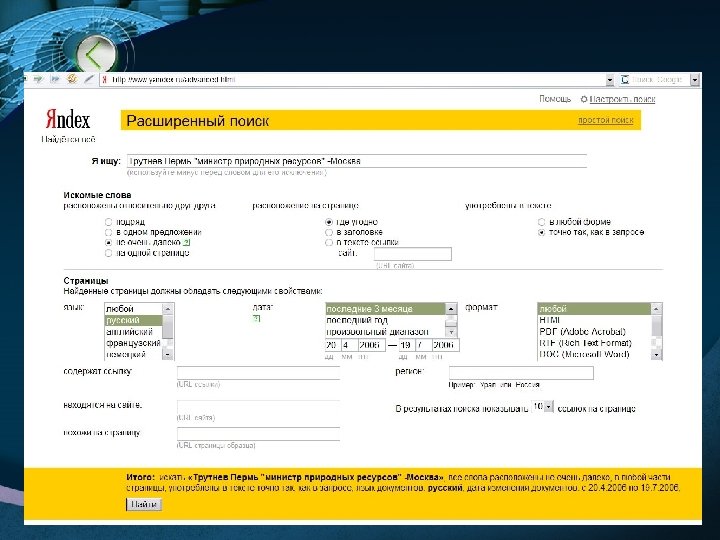Click the 'Найти' search button
Screen dimensions: 720x540
144,504
